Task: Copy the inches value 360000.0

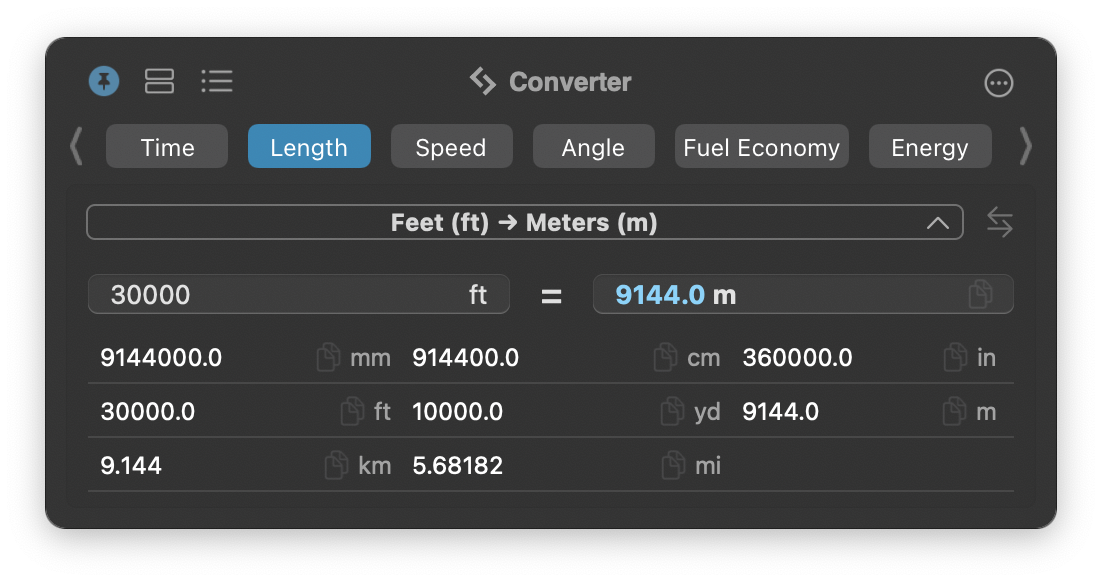Action: [955, 357]
